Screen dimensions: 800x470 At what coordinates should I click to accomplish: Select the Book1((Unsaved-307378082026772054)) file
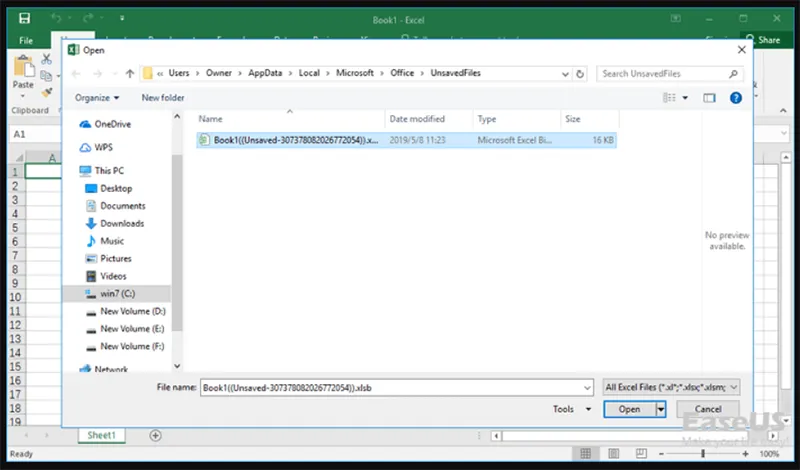[406, 140]
